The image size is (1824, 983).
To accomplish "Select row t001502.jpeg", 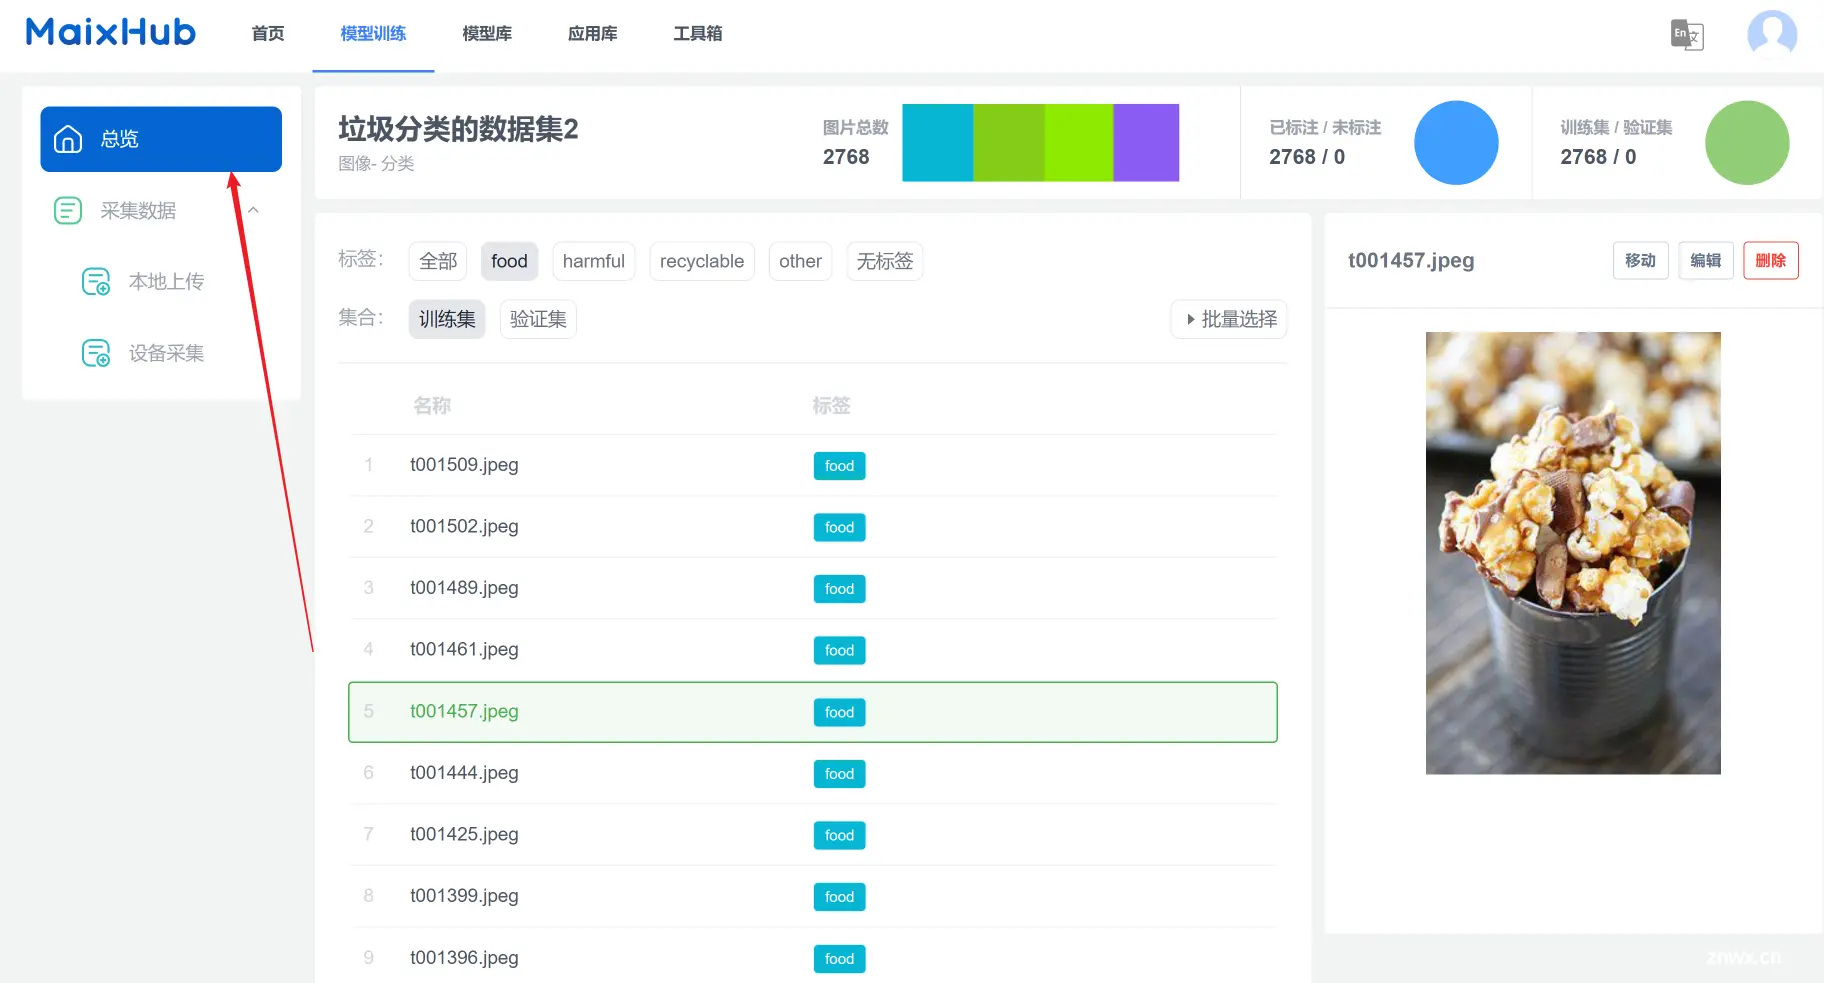I will (813, 527).
